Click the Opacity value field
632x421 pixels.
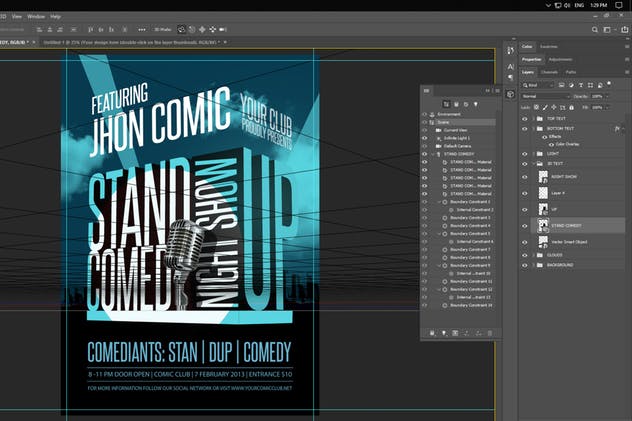pyautogui.click(x=598, y=96)
